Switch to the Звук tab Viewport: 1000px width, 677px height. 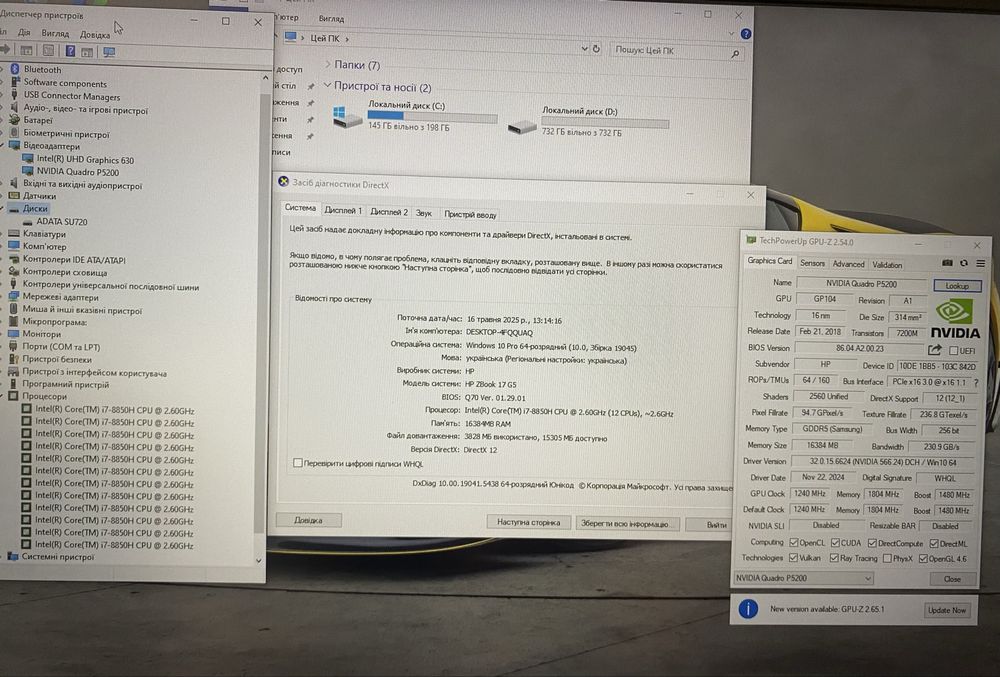(423, 213)
